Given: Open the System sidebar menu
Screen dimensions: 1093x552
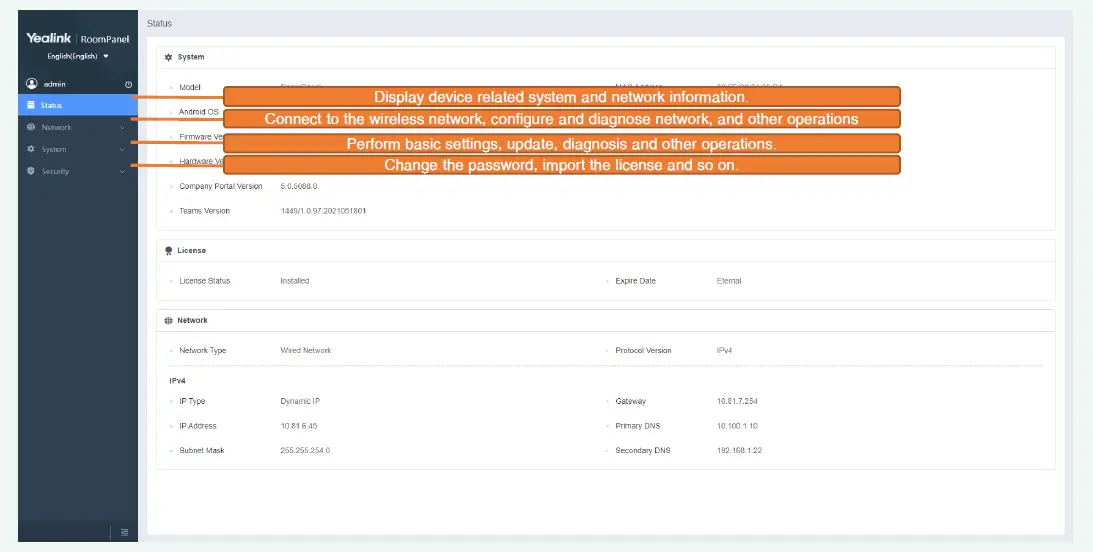Looking at the screenshot, I should [78, 149].
